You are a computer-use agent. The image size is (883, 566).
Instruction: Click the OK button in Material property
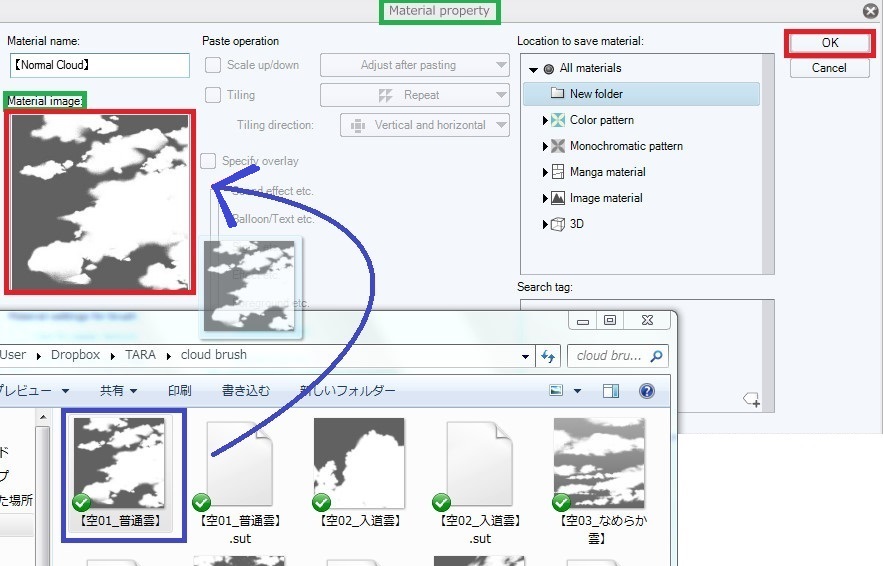(830, 43)
